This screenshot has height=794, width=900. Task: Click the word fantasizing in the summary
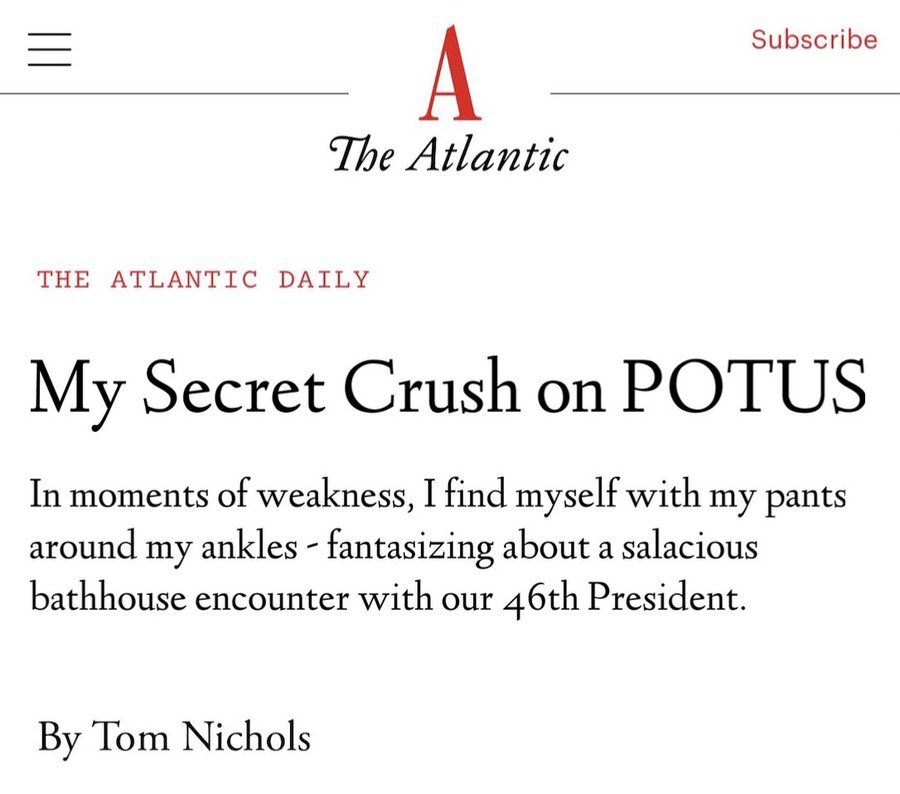(410, 548)
